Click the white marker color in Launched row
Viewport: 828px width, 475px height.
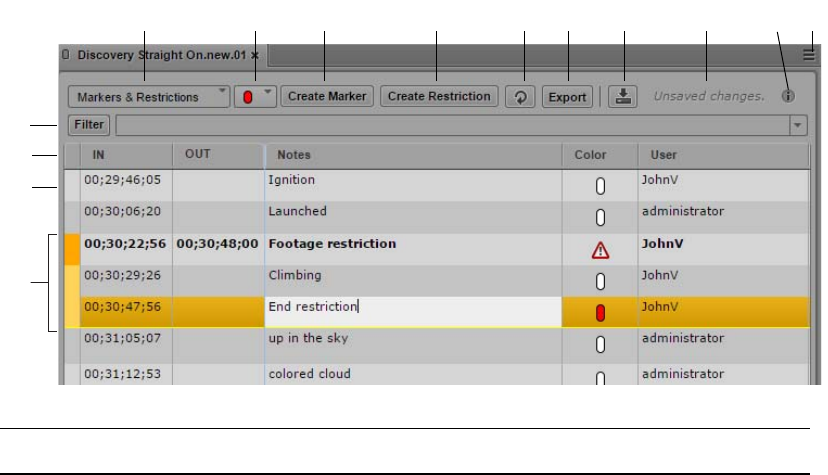600,217
